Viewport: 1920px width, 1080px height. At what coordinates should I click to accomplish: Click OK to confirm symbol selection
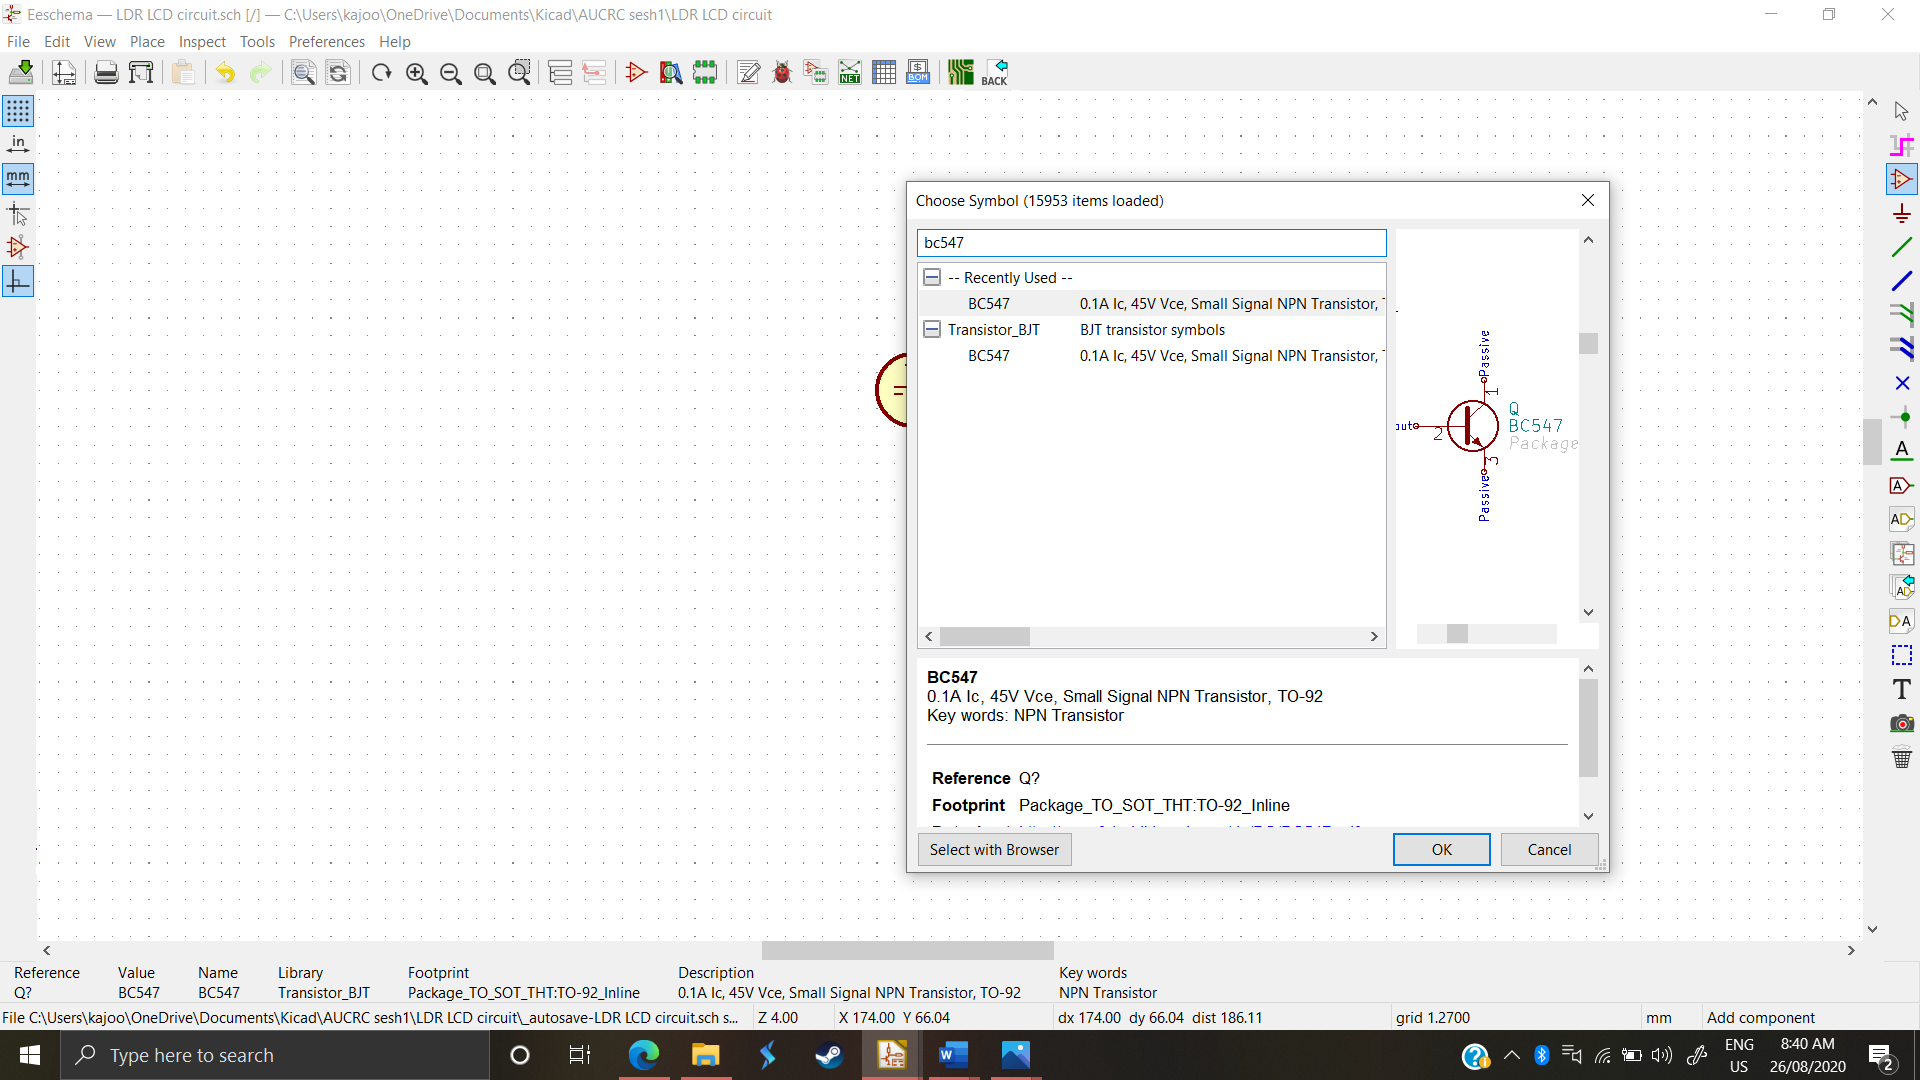(1441, 849)
